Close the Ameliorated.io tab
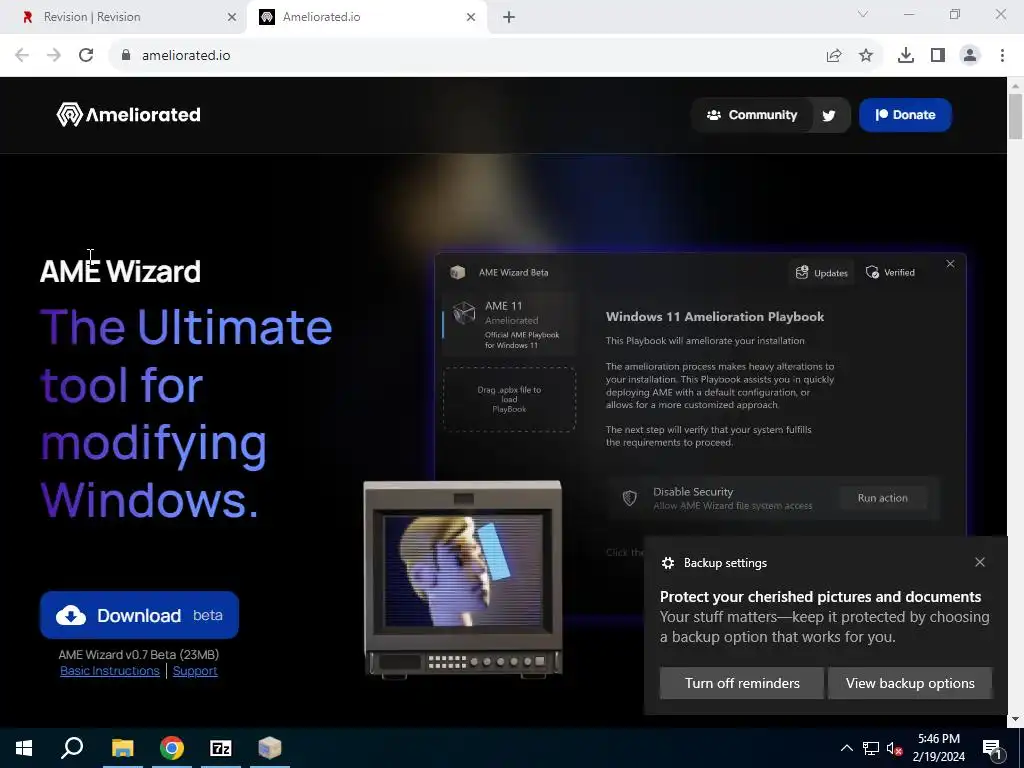1024x768 pixels. coord(471,17)
